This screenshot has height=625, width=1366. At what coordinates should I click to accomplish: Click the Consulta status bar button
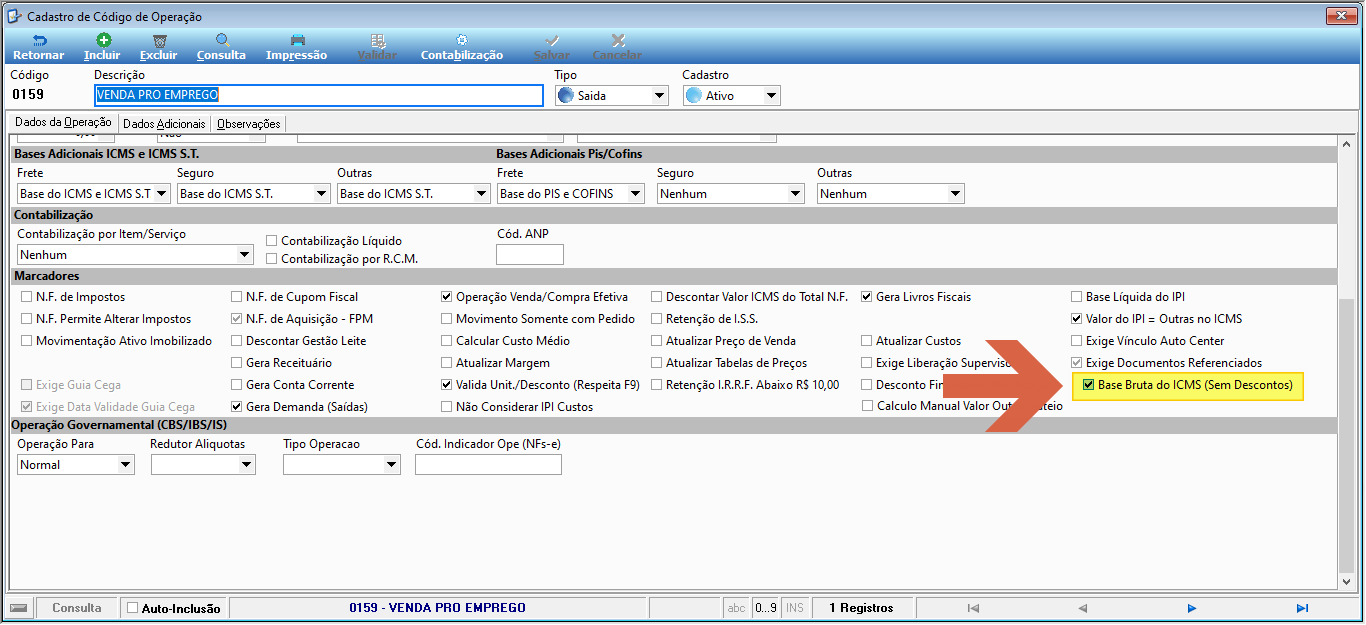coord(77,608)
